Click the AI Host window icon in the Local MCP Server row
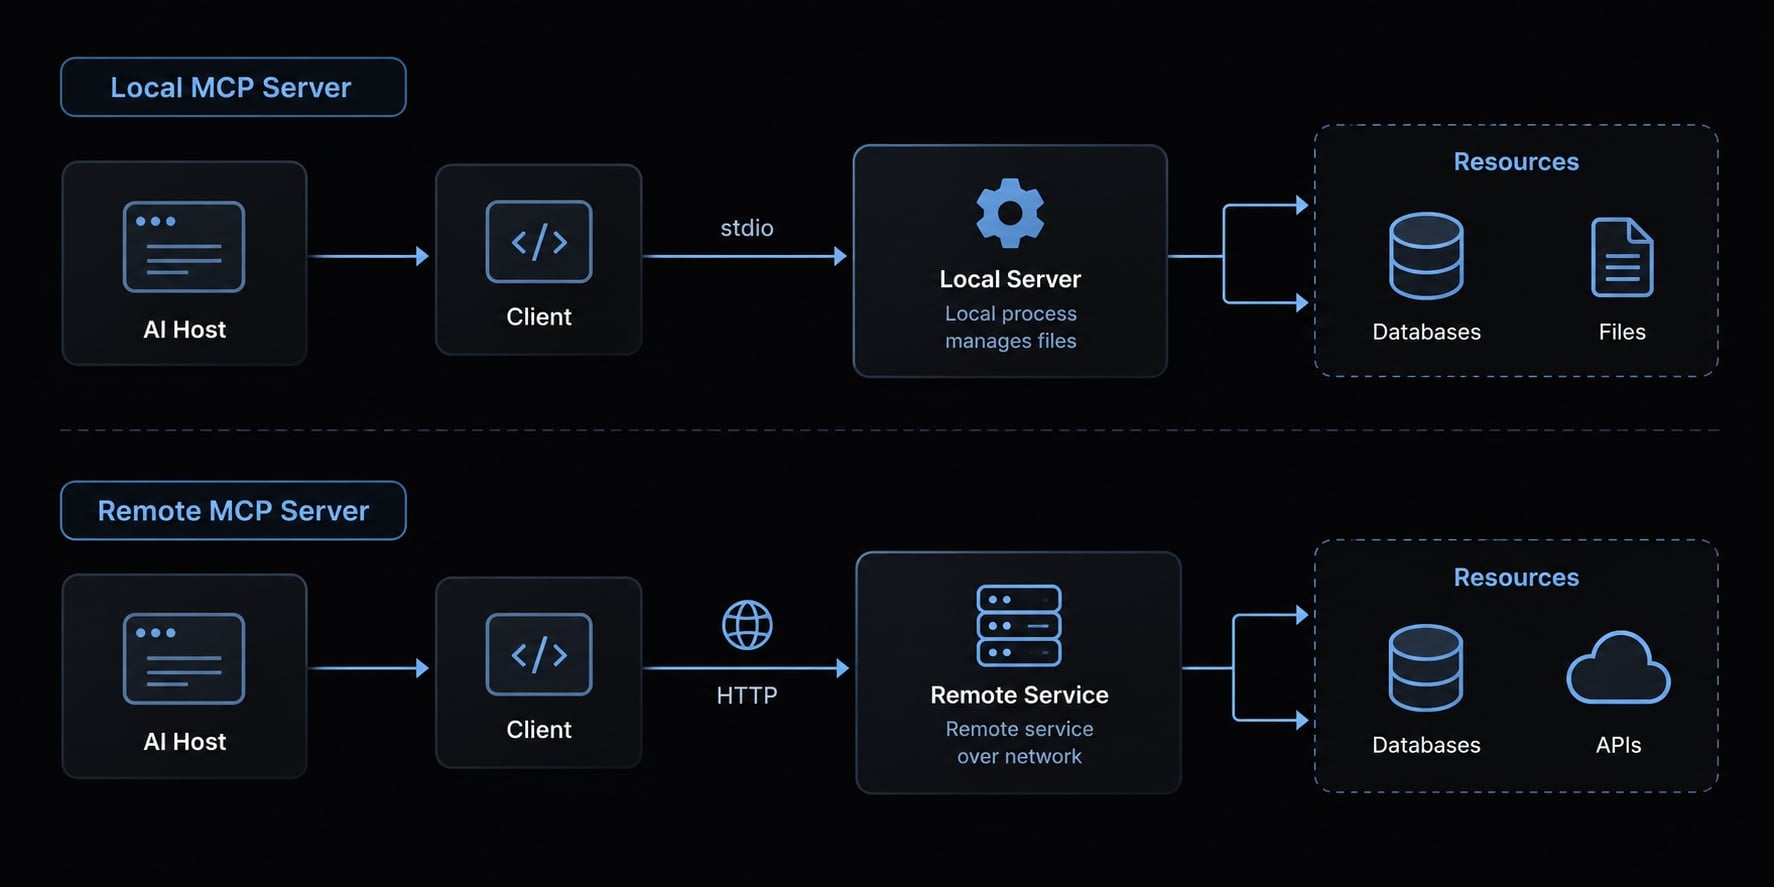This screenshot has width=1774, height=887. [184, 247]
